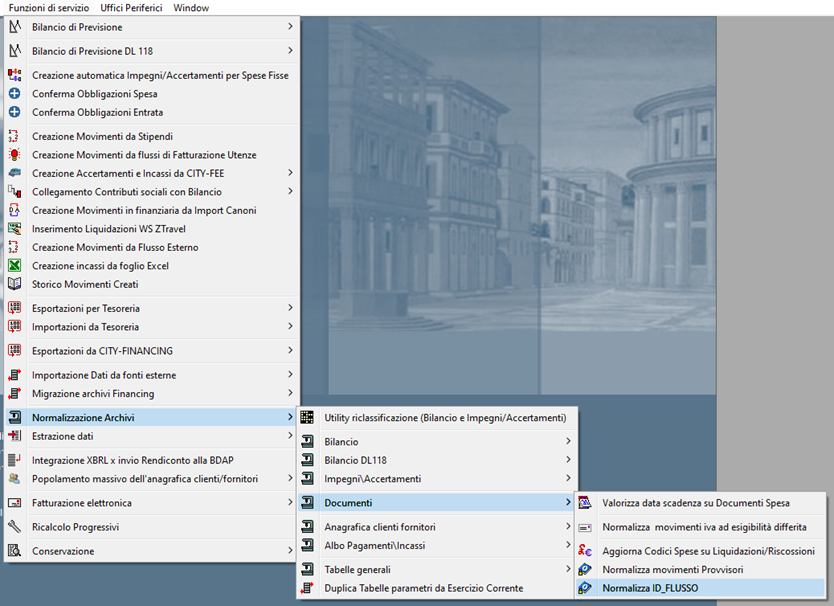Click the book icon for Storico Movimenti Creati
834x606 pixels.
14,284
